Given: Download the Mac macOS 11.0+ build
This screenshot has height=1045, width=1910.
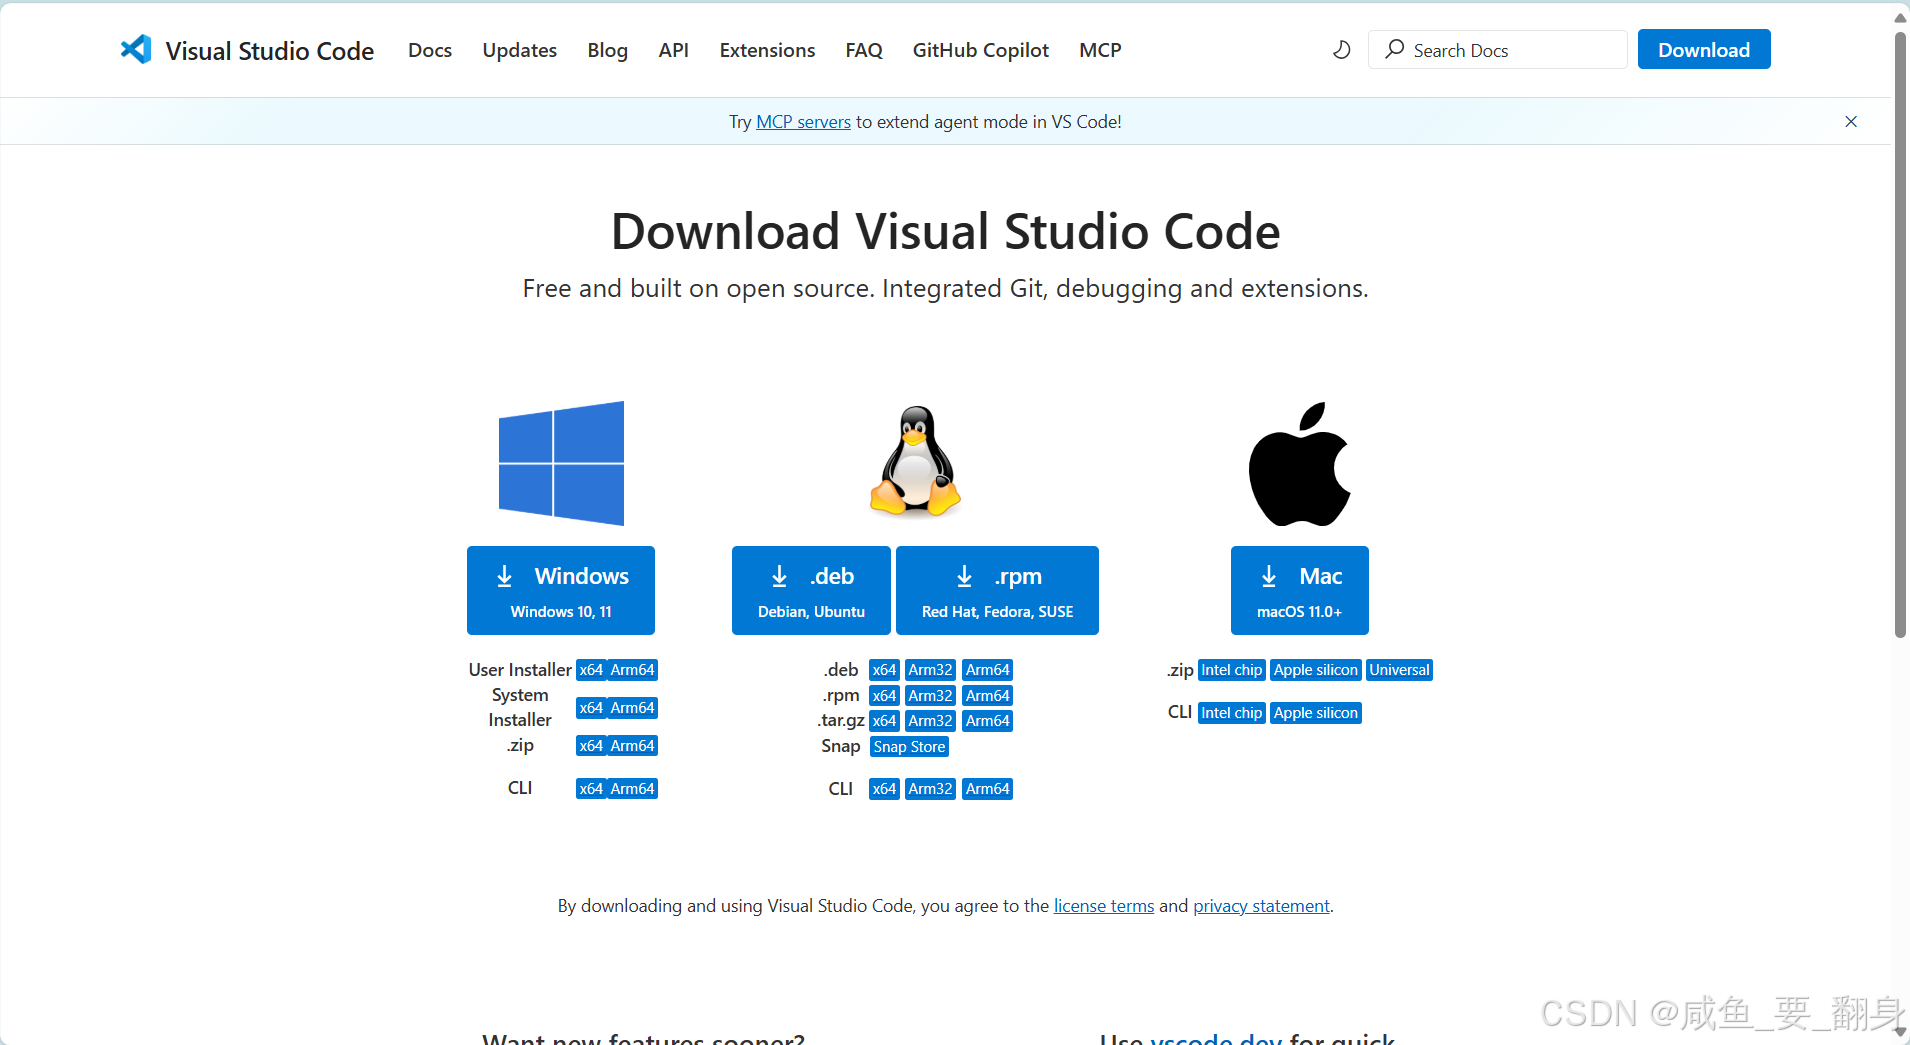Looking at the screenshot, I should tap(1299, 590).
